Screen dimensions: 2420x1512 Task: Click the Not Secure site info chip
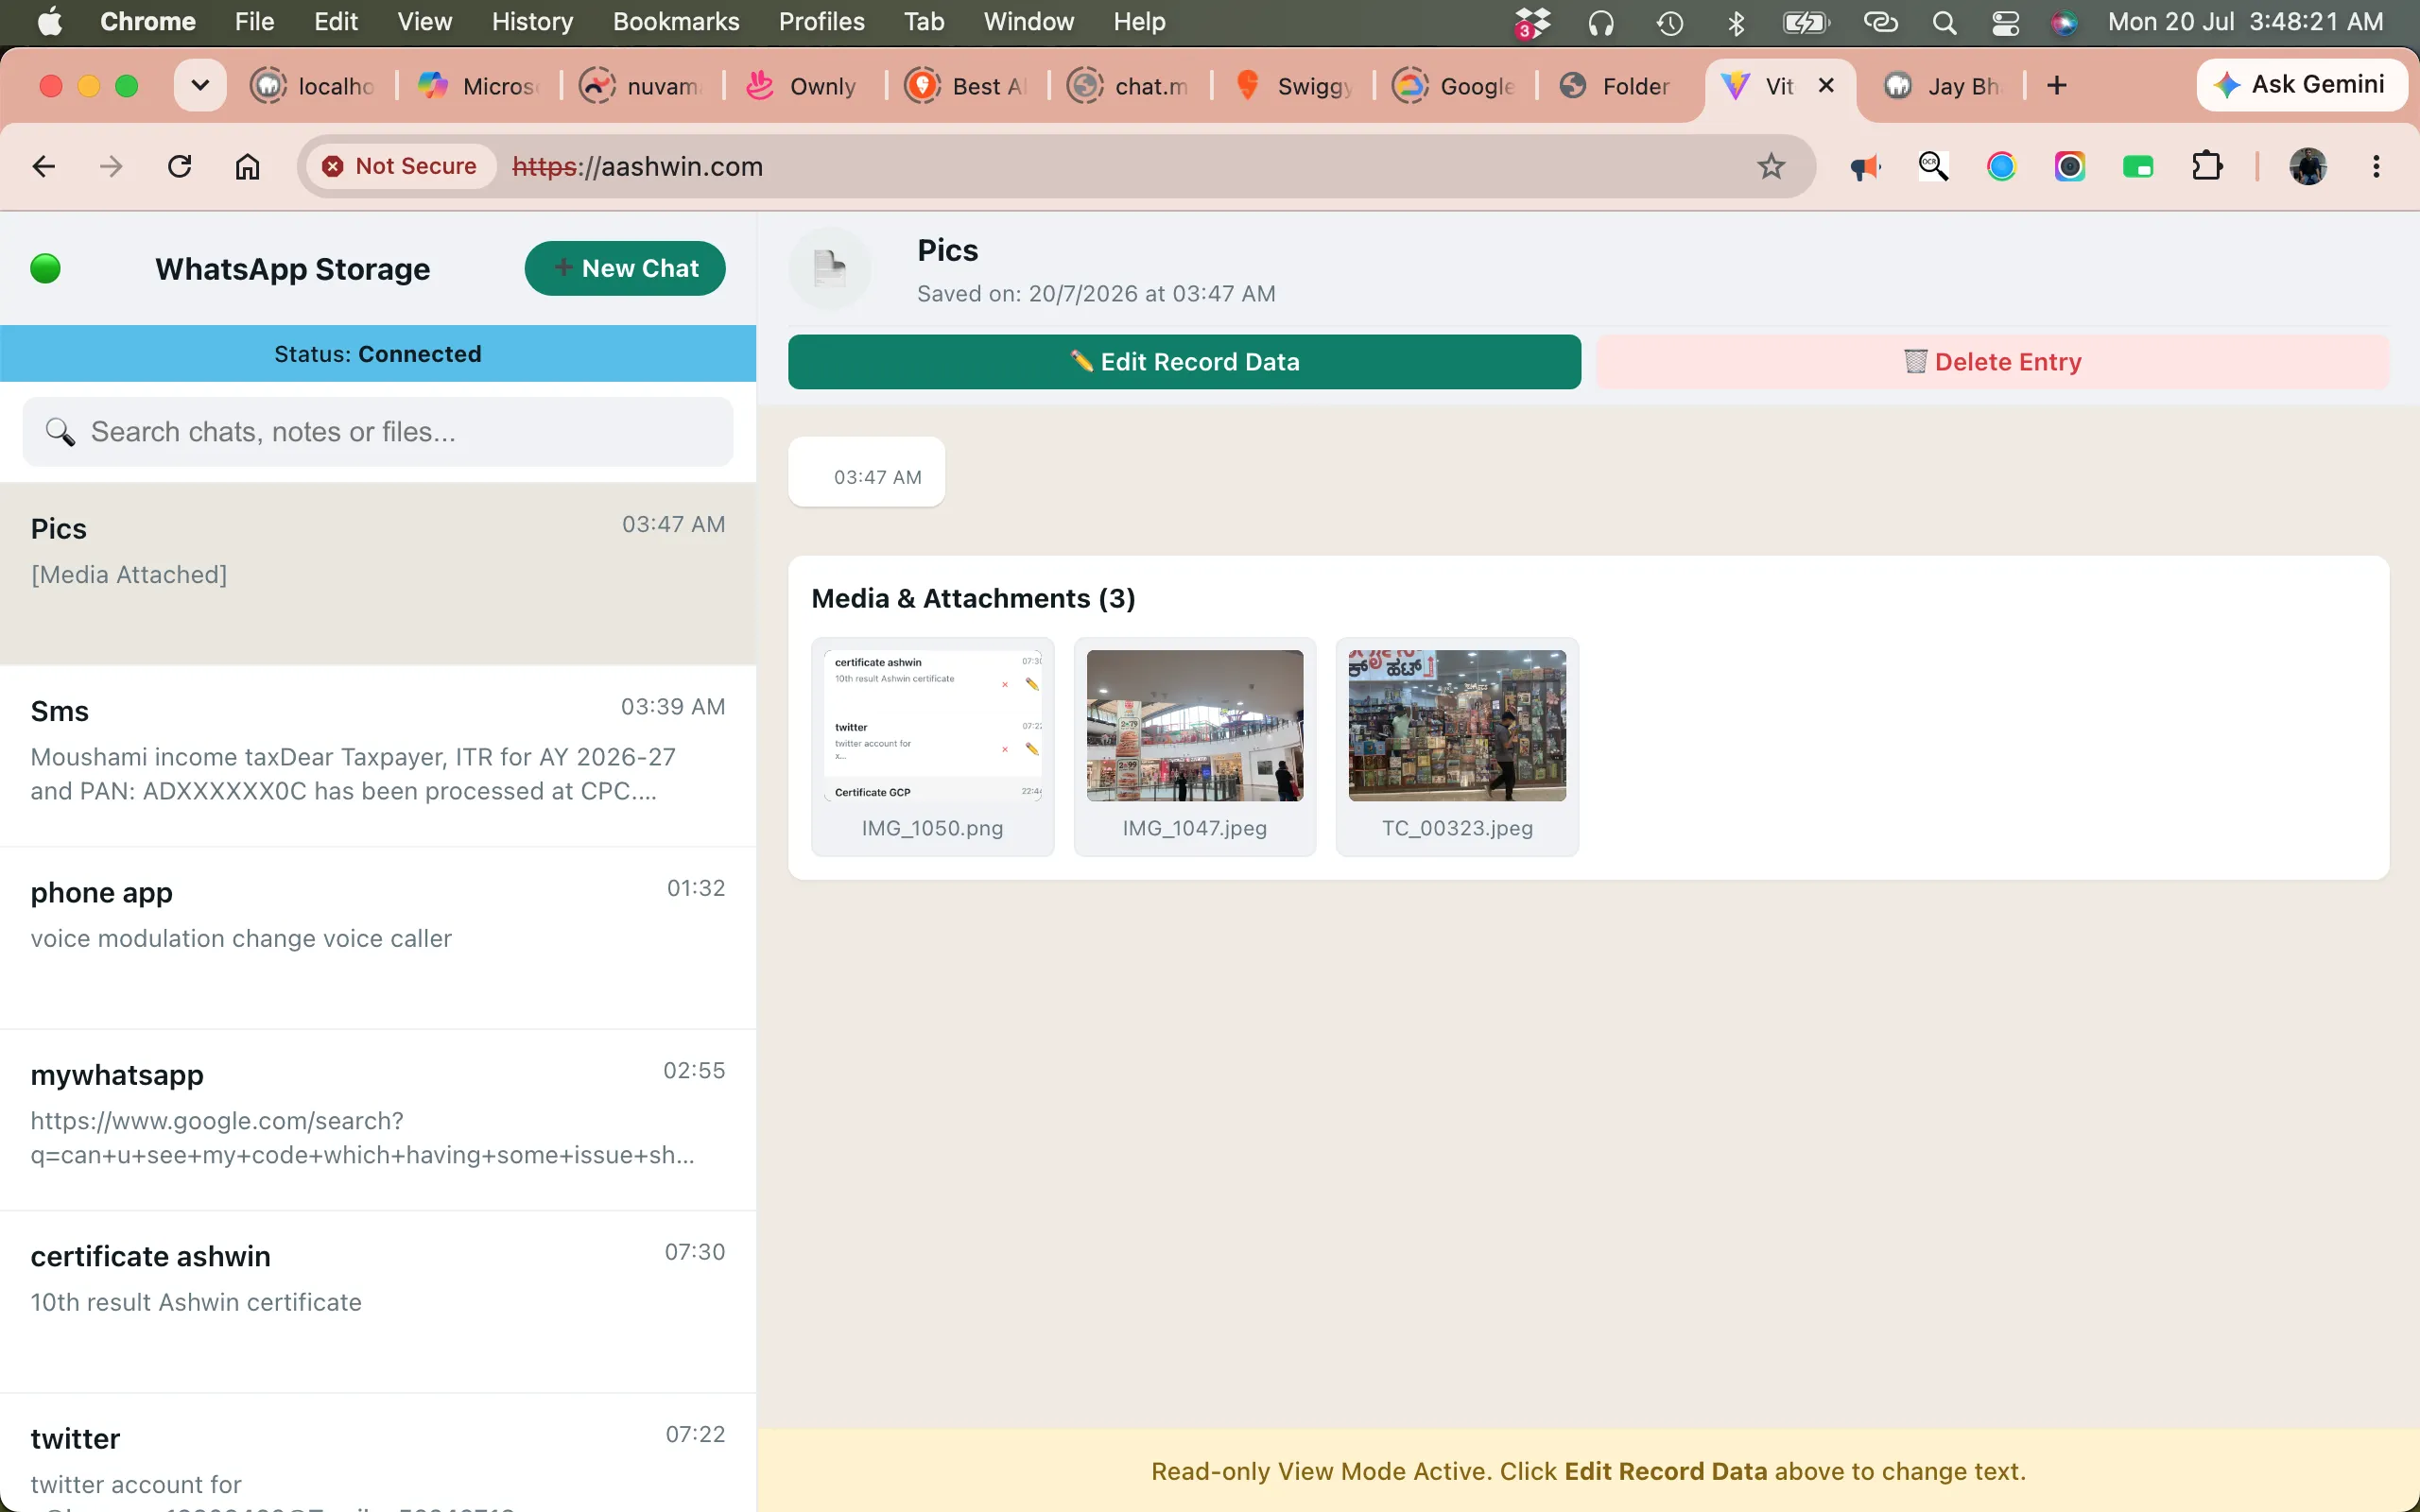400,166
